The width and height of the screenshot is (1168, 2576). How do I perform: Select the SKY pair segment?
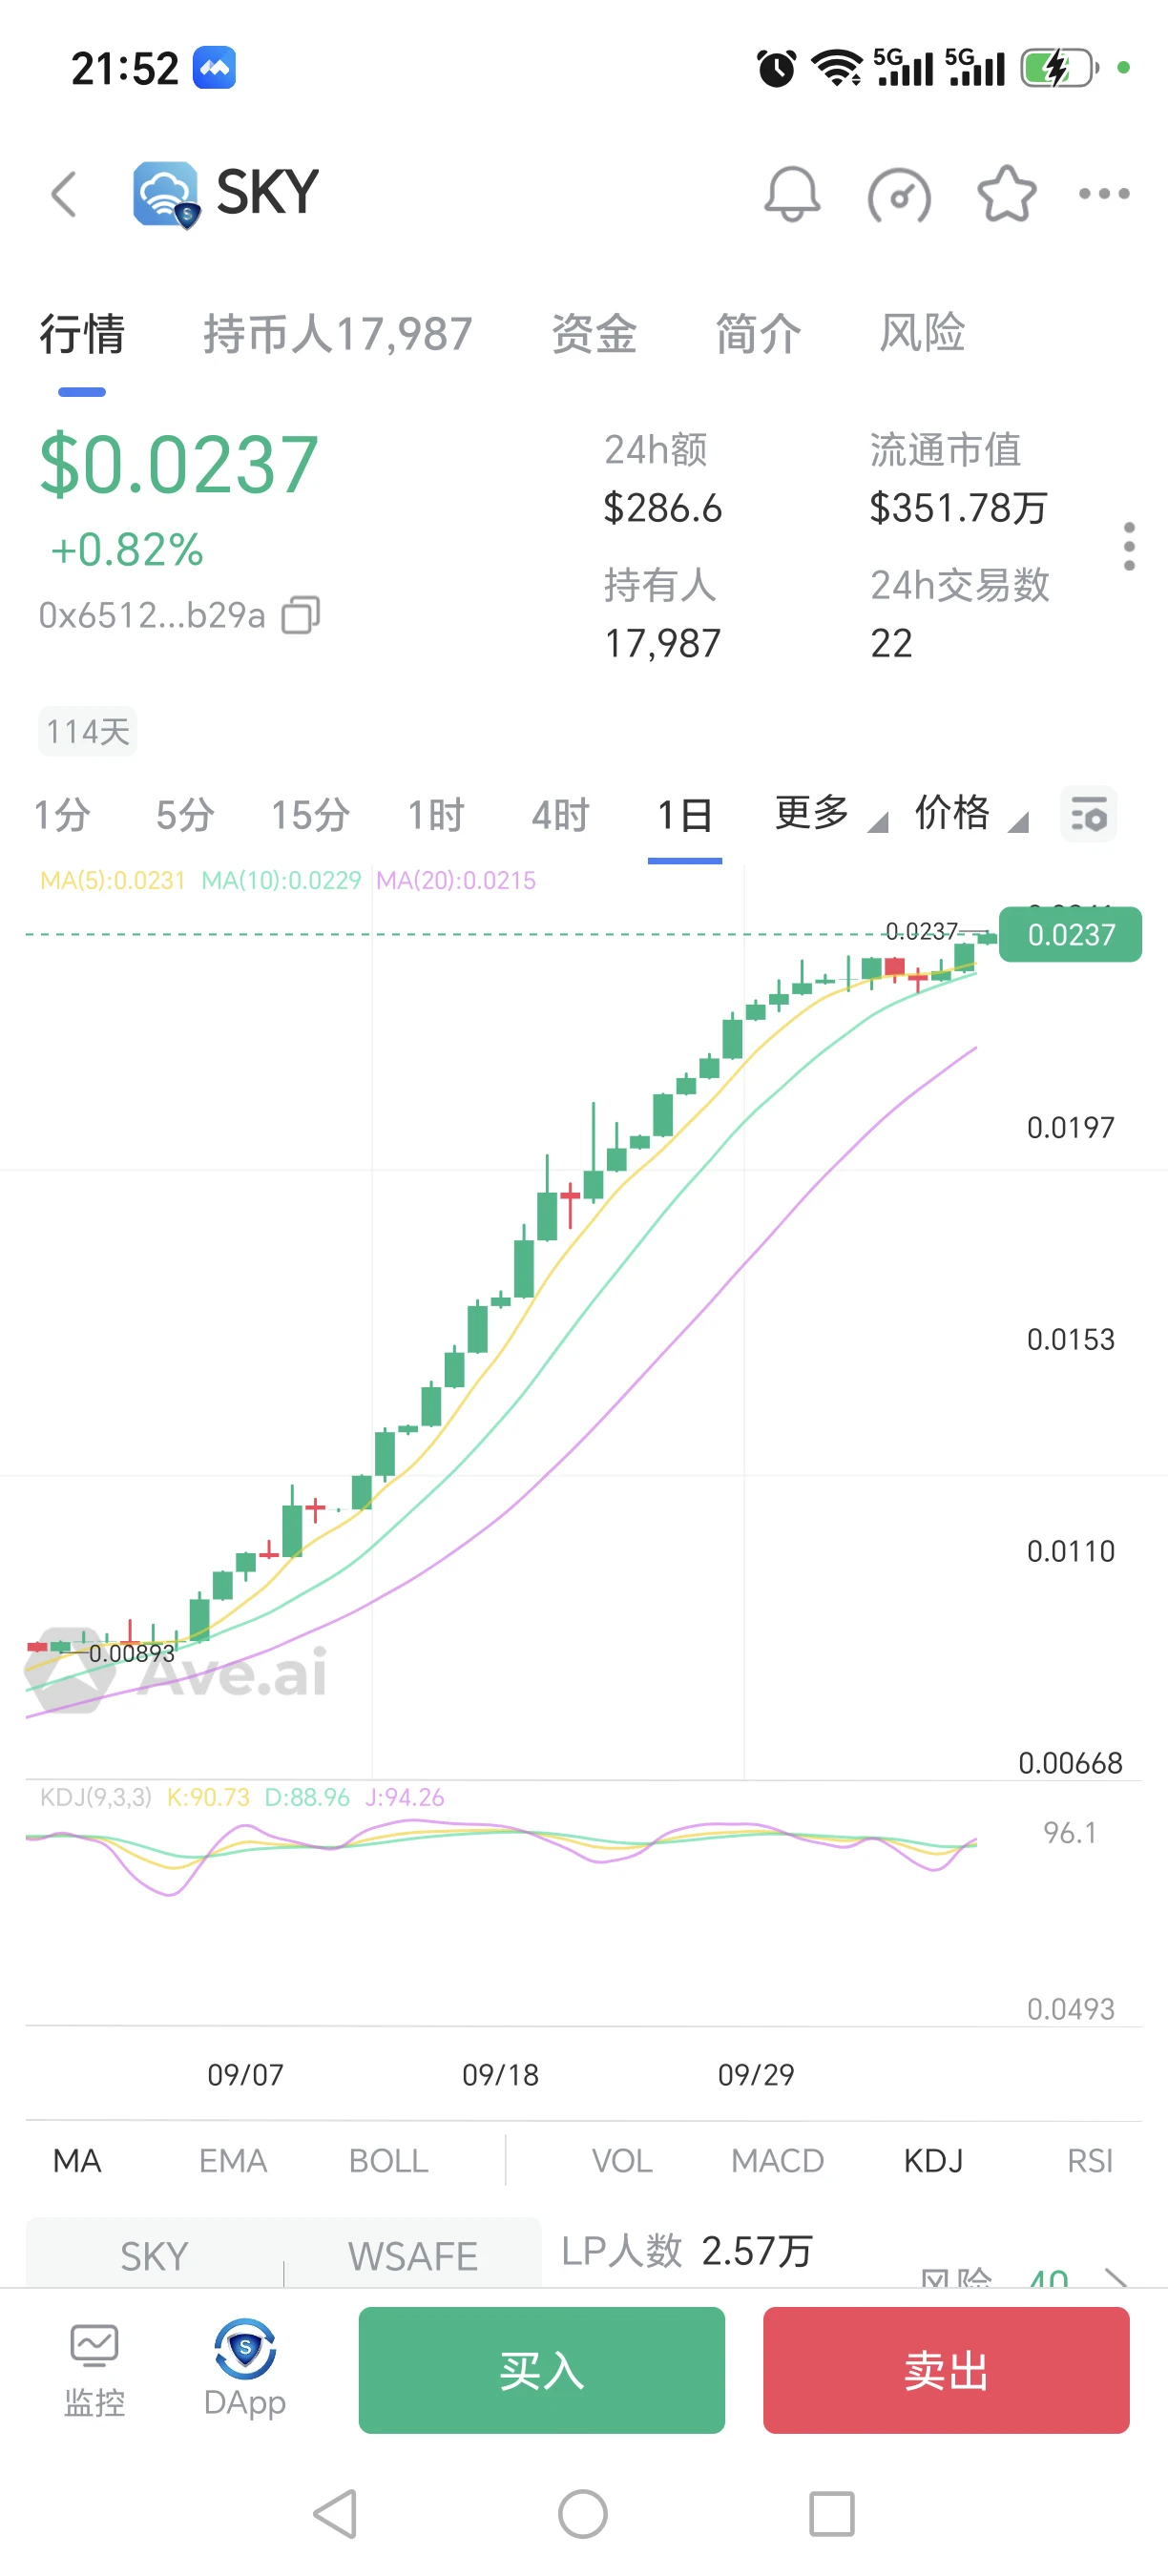click(x=154, y=2256)
